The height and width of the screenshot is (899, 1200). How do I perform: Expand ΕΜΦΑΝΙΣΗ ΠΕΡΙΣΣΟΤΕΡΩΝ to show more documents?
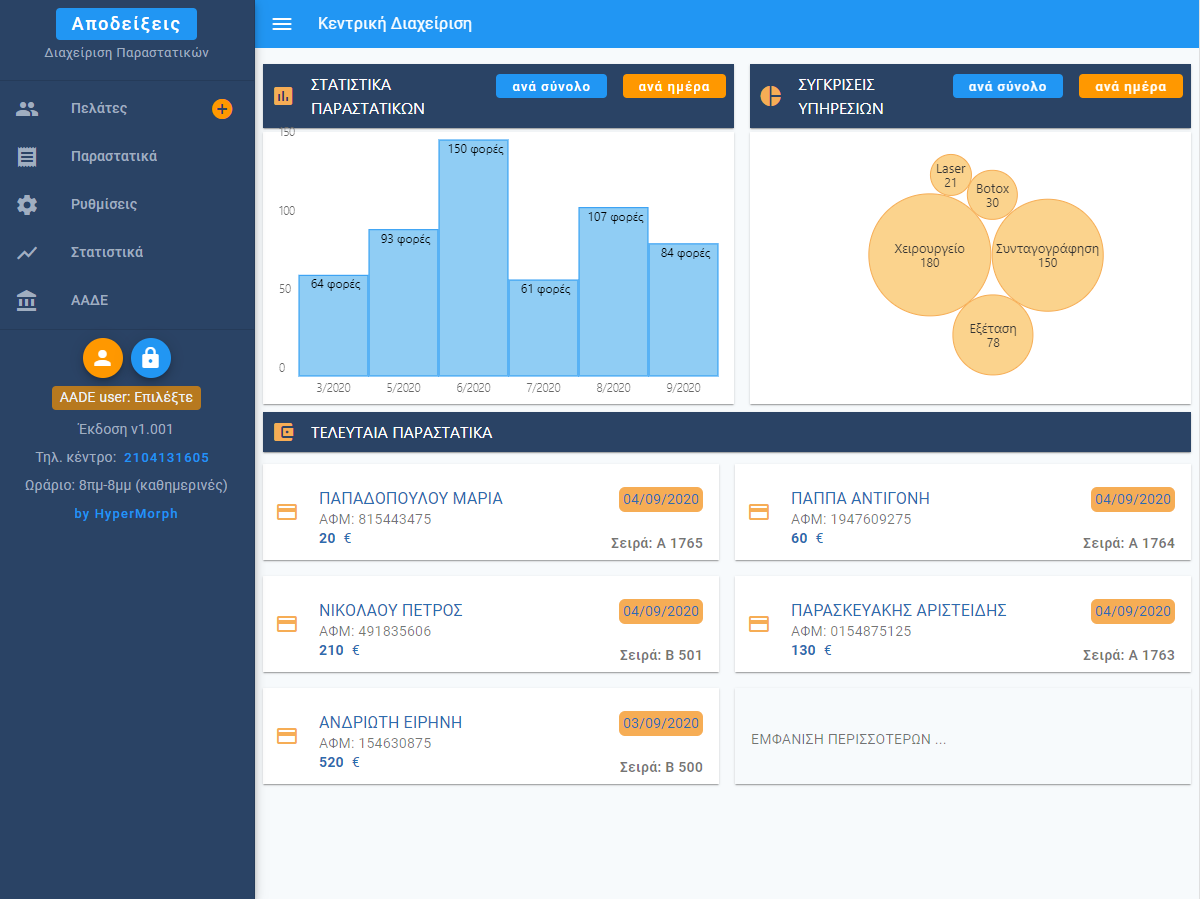(x=848, y=740)
